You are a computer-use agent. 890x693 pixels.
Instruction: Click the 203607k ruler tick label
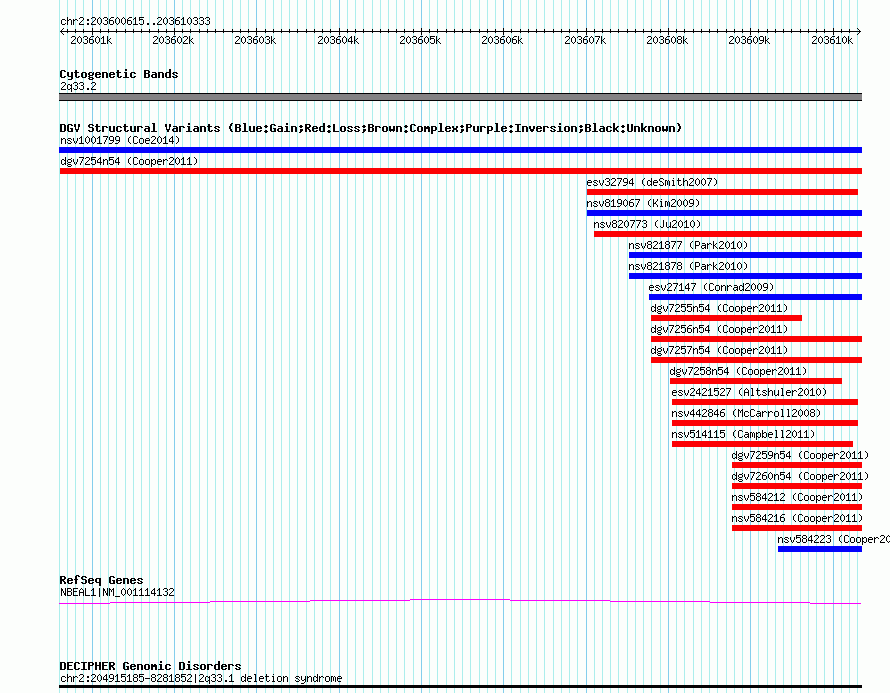tap(585, 40)
